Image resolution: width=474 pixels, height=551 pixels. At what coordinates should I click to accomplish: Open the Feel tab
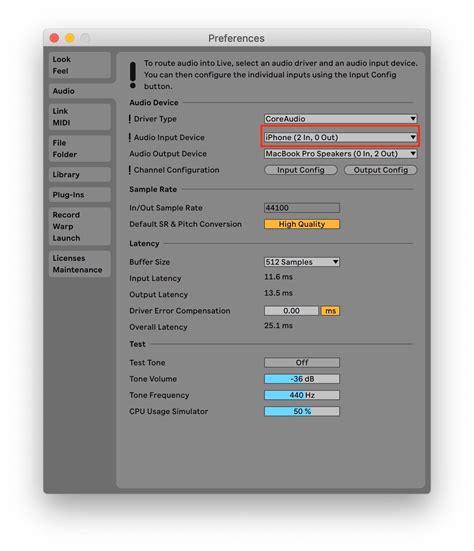pos(60,71)
